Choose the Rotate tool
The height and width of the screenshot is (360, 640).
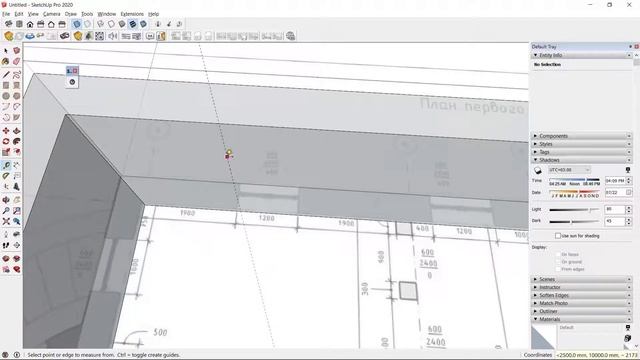pyautogui.click(x=6, y=141)
